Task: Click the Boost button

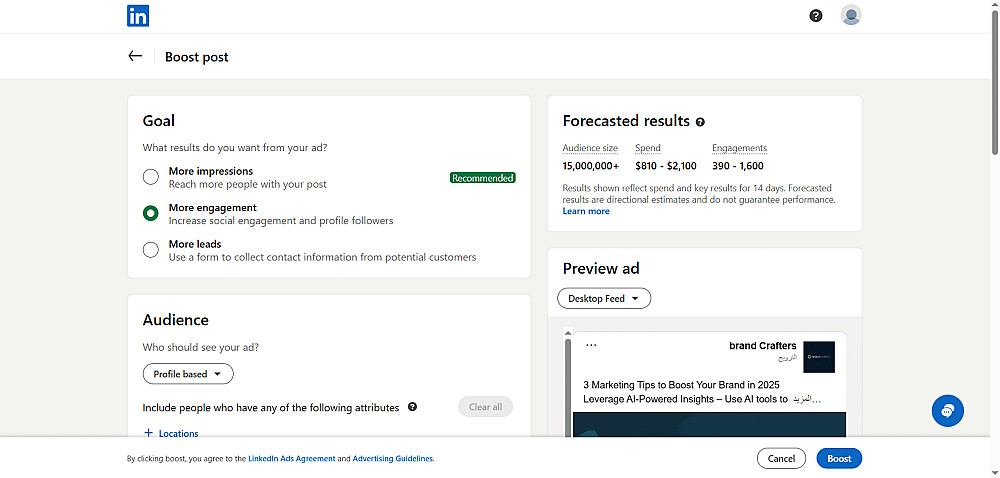Action: click(839, 458)
